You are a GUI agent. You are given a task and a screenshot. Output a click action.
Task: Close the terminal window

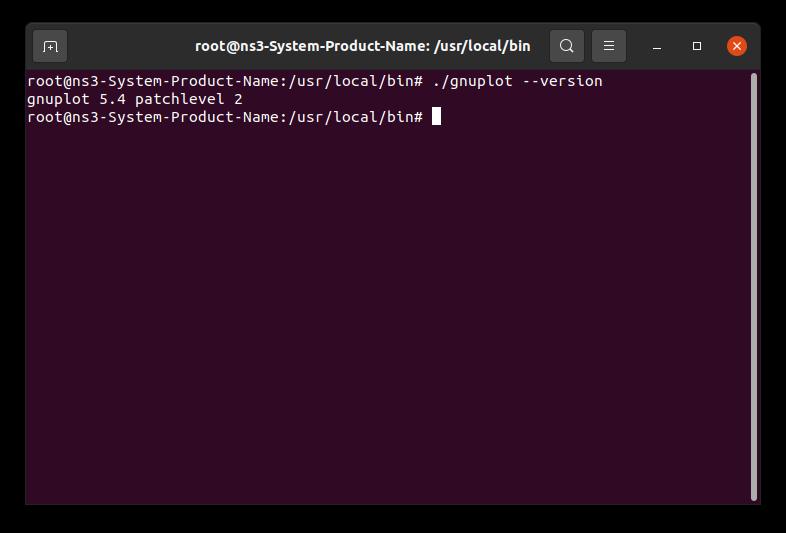737,46
